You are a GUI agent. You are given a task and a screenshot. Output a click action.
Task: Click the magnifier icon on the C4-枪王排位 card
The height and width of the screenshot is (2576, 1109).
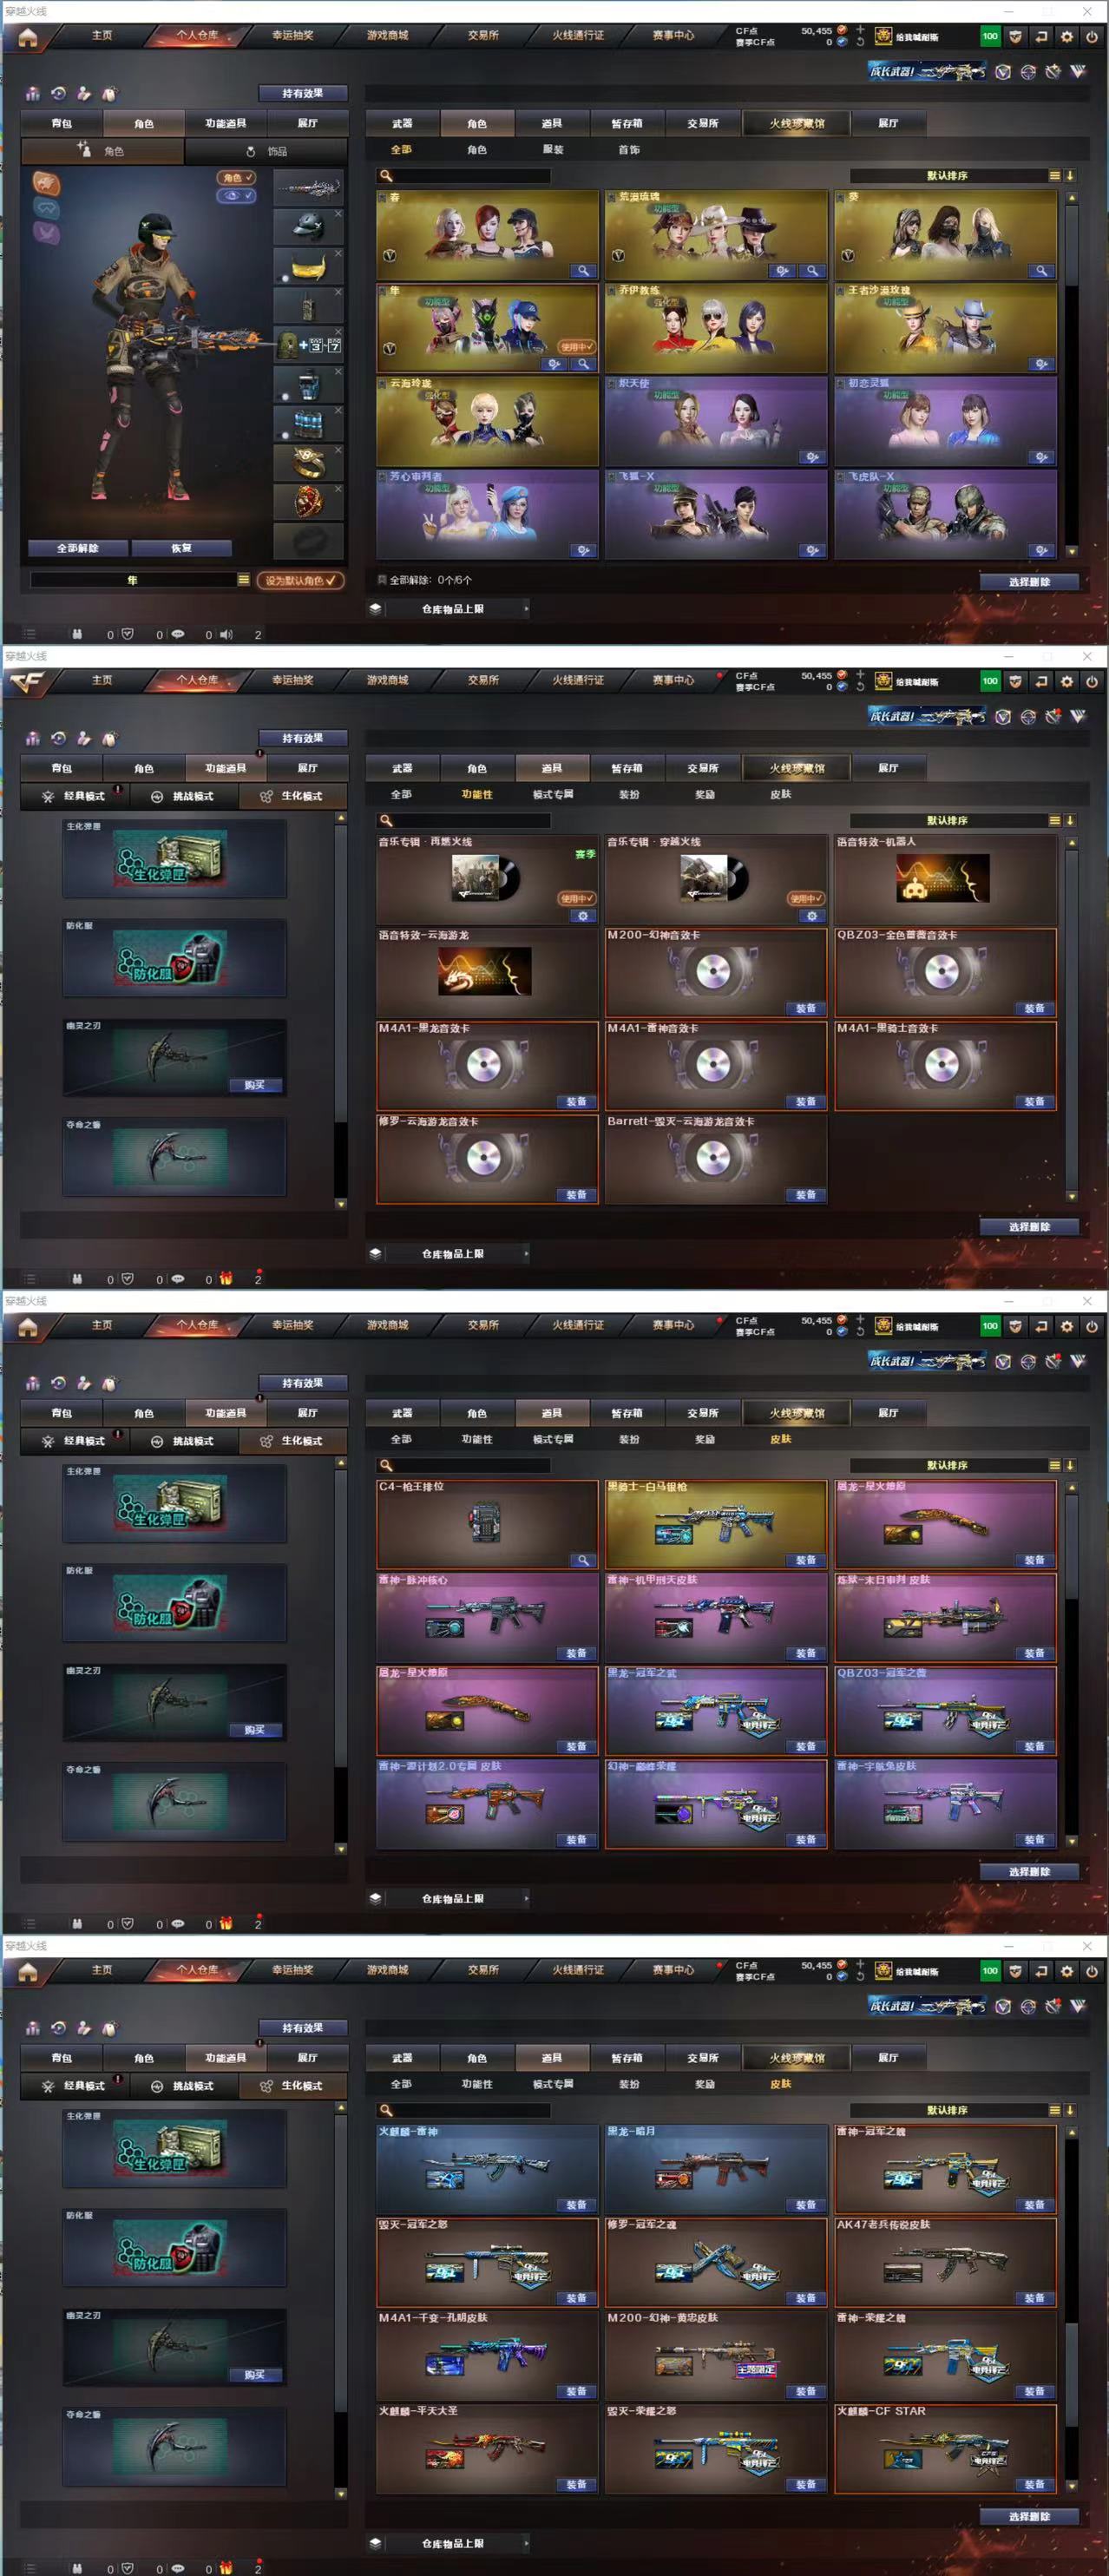click(582, 1560)
